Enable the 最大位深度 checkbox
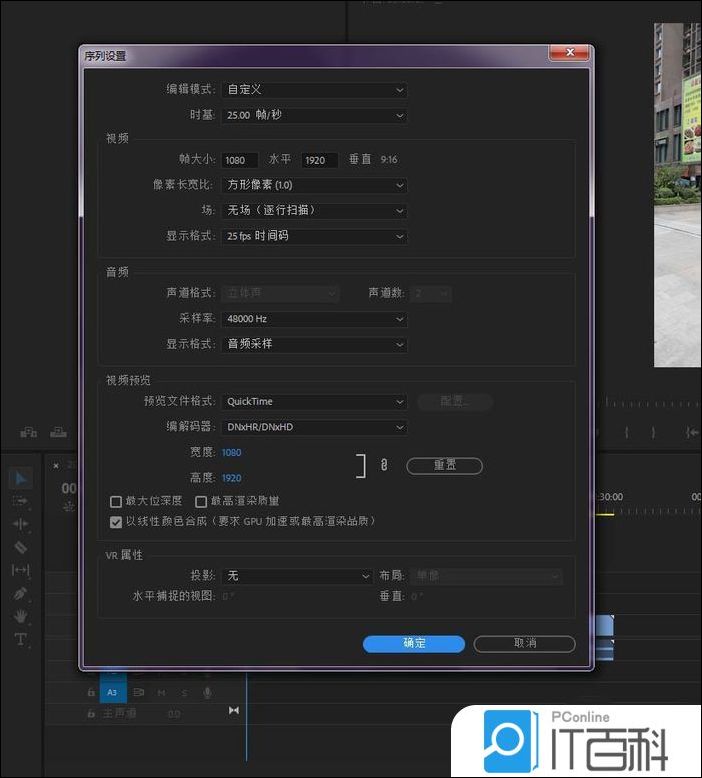The width and height of the screenshot is (702, 778). pyautogui.click(x=116, y=501)
